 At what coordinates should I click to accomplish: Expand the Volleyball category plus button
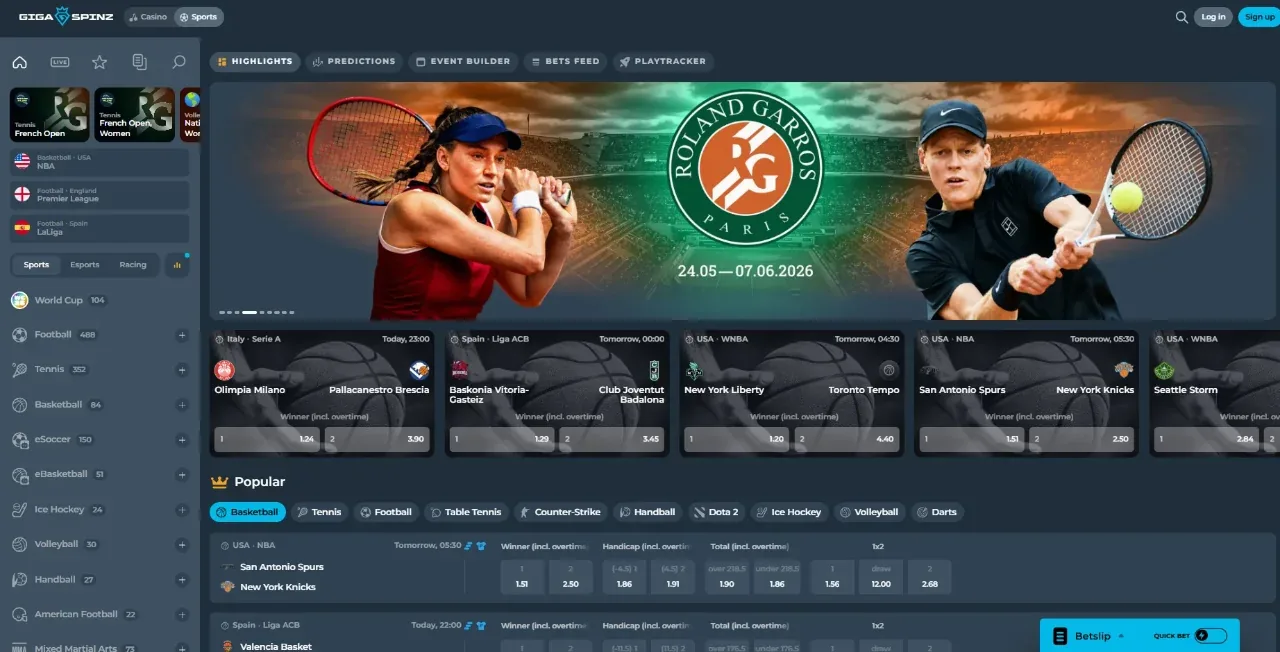[182, 545]
